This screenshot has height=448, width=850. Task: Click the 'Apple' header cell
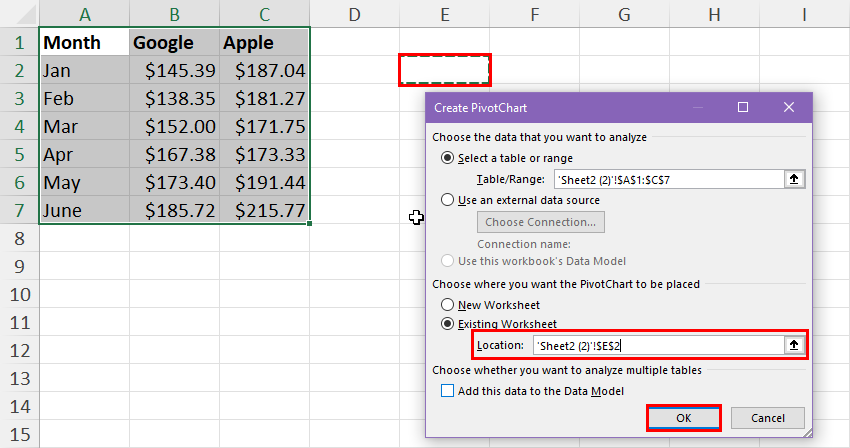coord(265,42)
